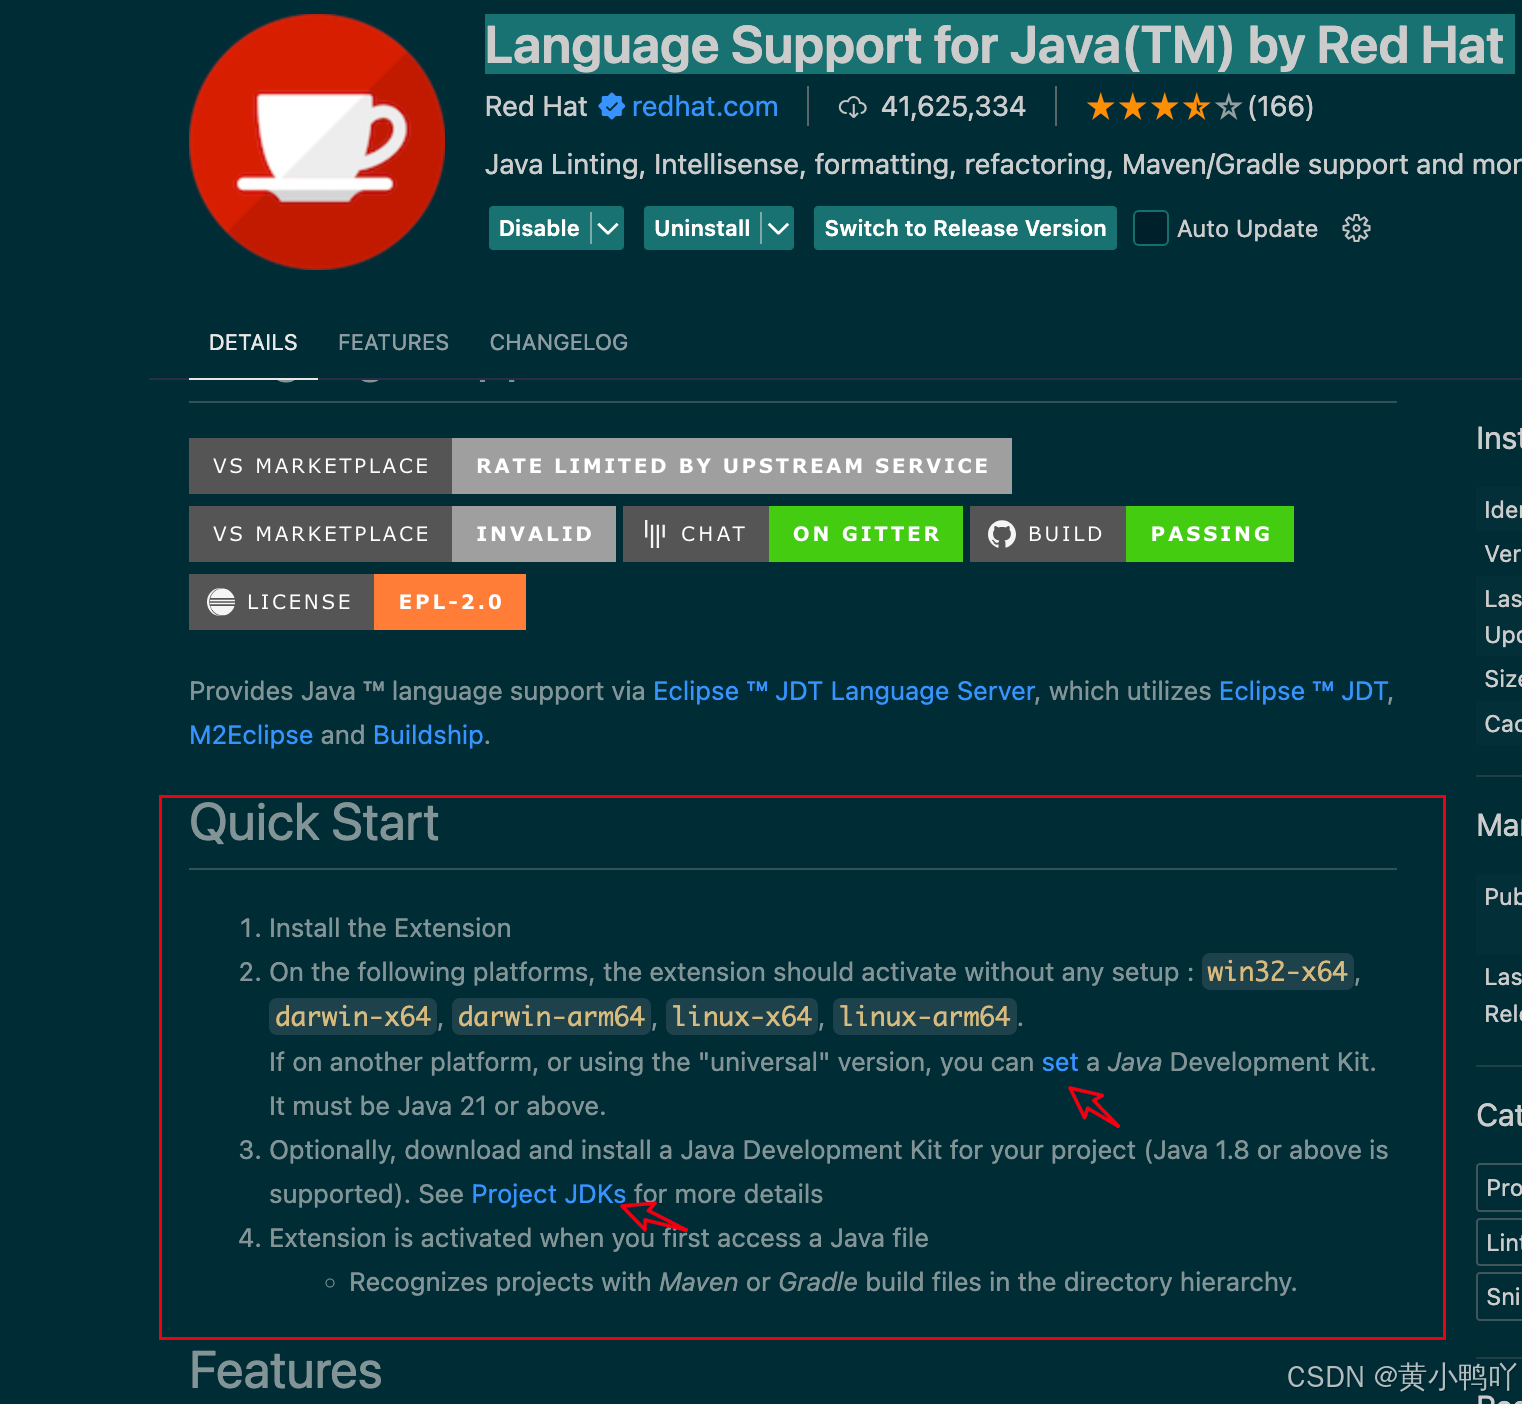Click the Chat on Gitter badge

tap(793, 534)
